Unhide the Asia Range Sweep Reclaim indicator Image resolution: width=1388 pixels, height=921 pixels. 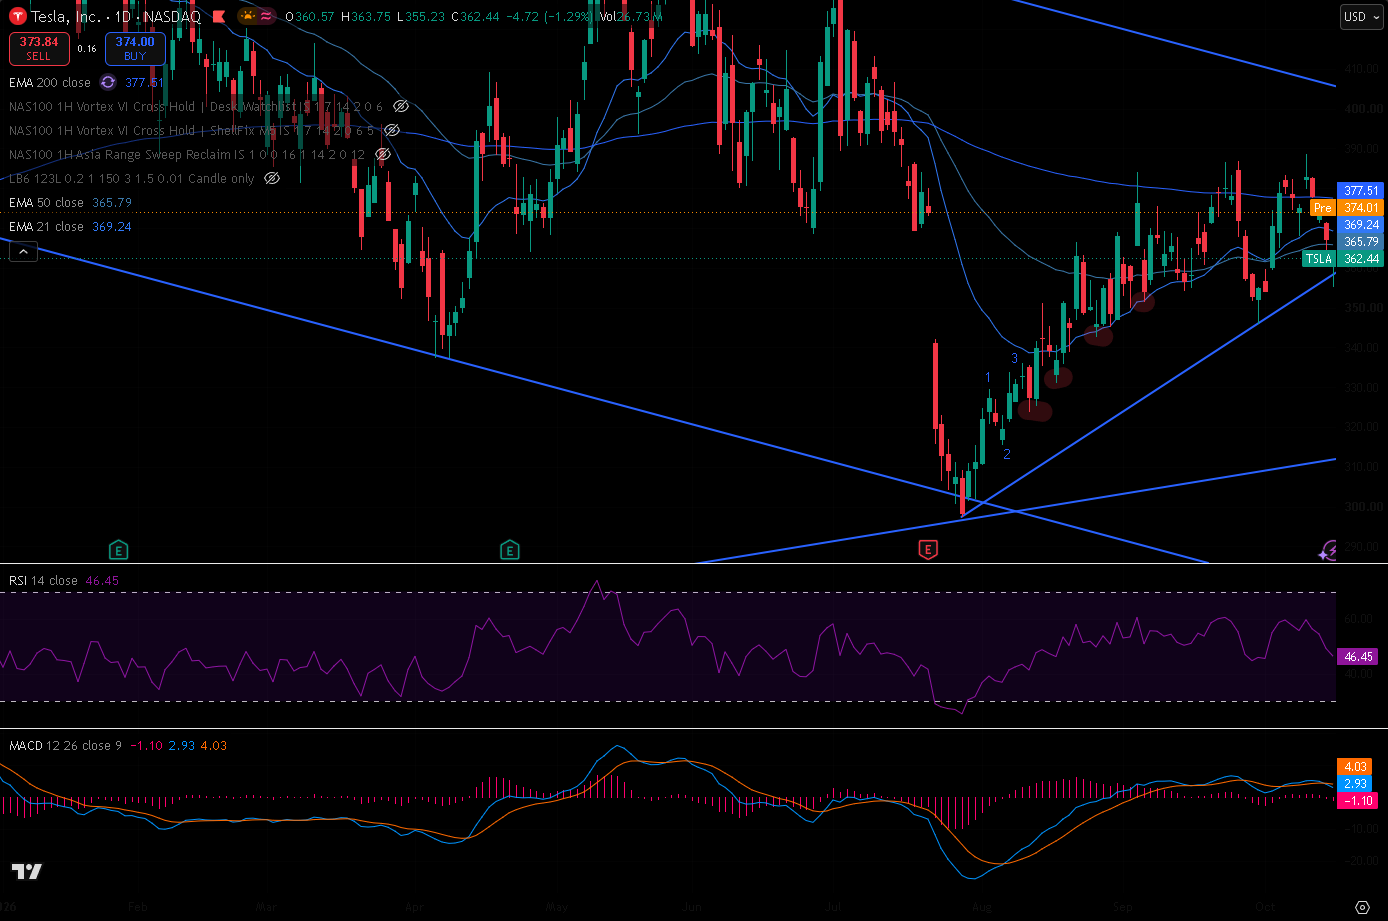pos(383,154)
